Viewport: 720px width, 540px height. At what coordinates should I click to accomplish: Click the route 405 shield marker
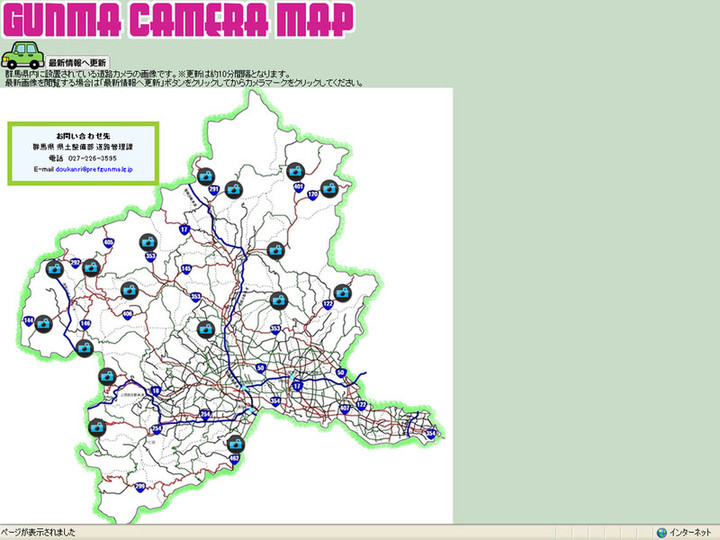(108, 243)
